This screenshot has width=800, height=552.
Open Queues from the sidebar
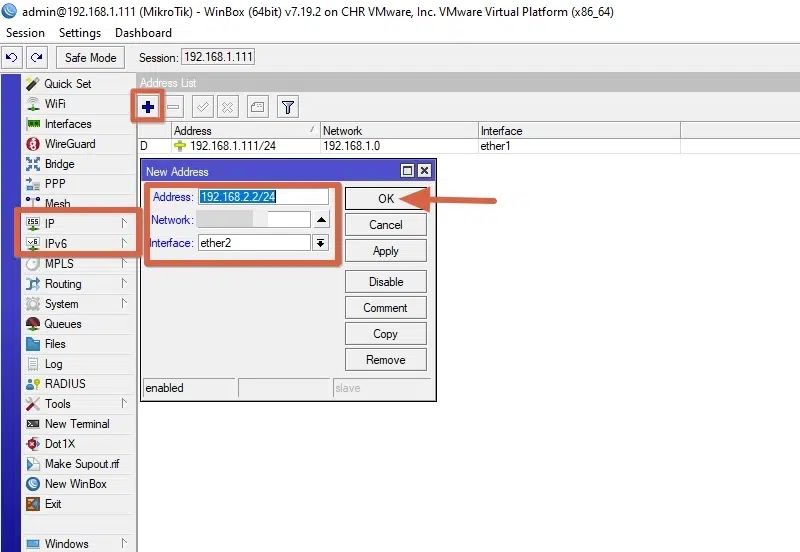79,323
